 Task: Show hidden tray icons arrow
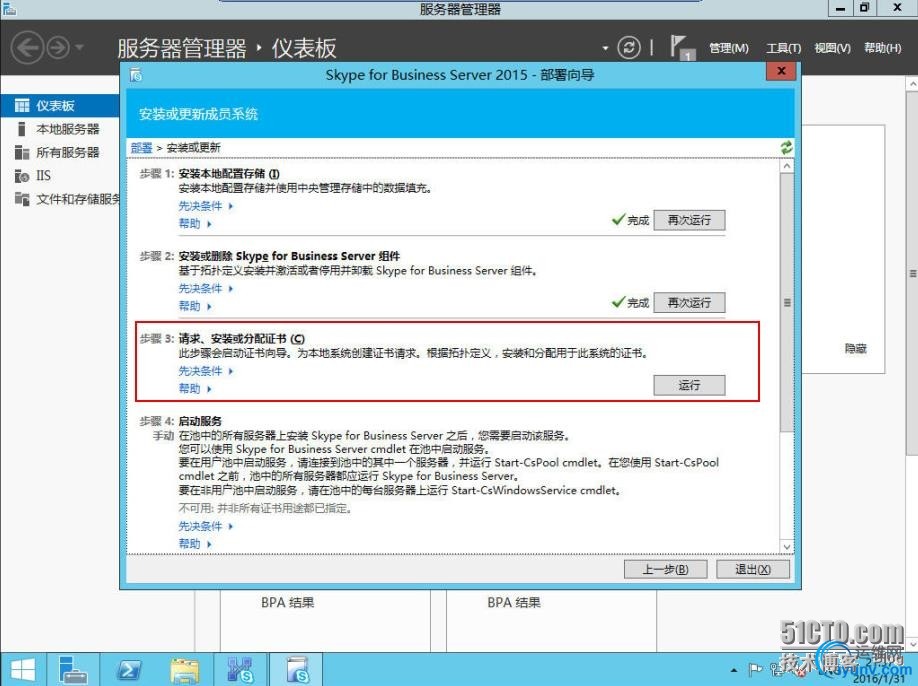coord(734,670)
